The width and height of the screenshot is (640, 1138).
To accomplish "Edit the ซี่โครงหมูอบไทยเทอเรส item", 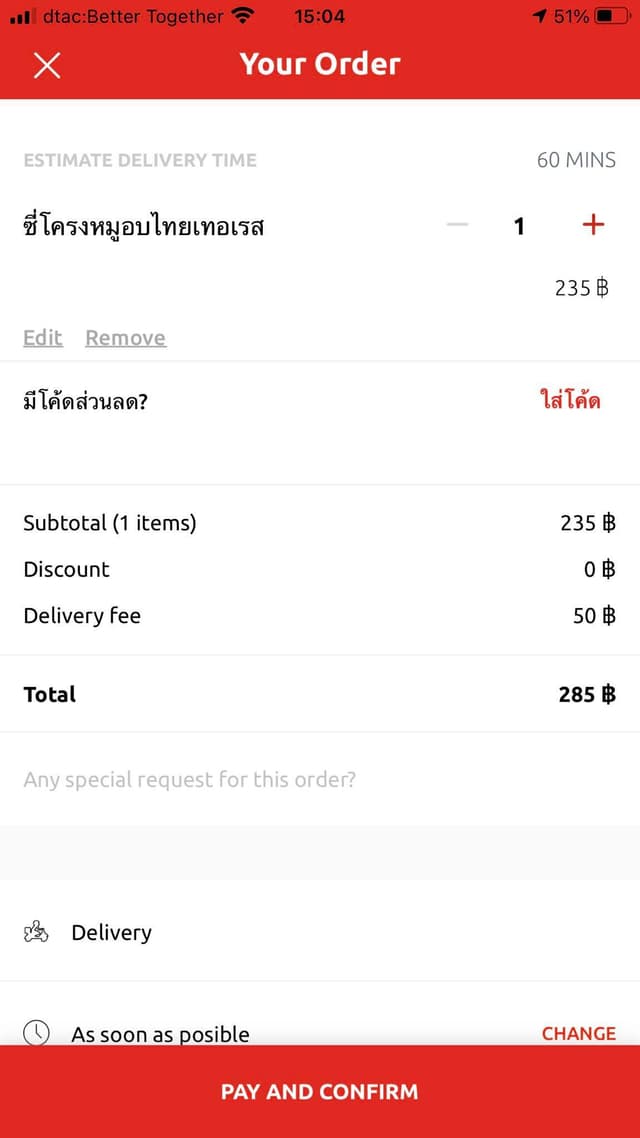I will (x=42, y=338).
